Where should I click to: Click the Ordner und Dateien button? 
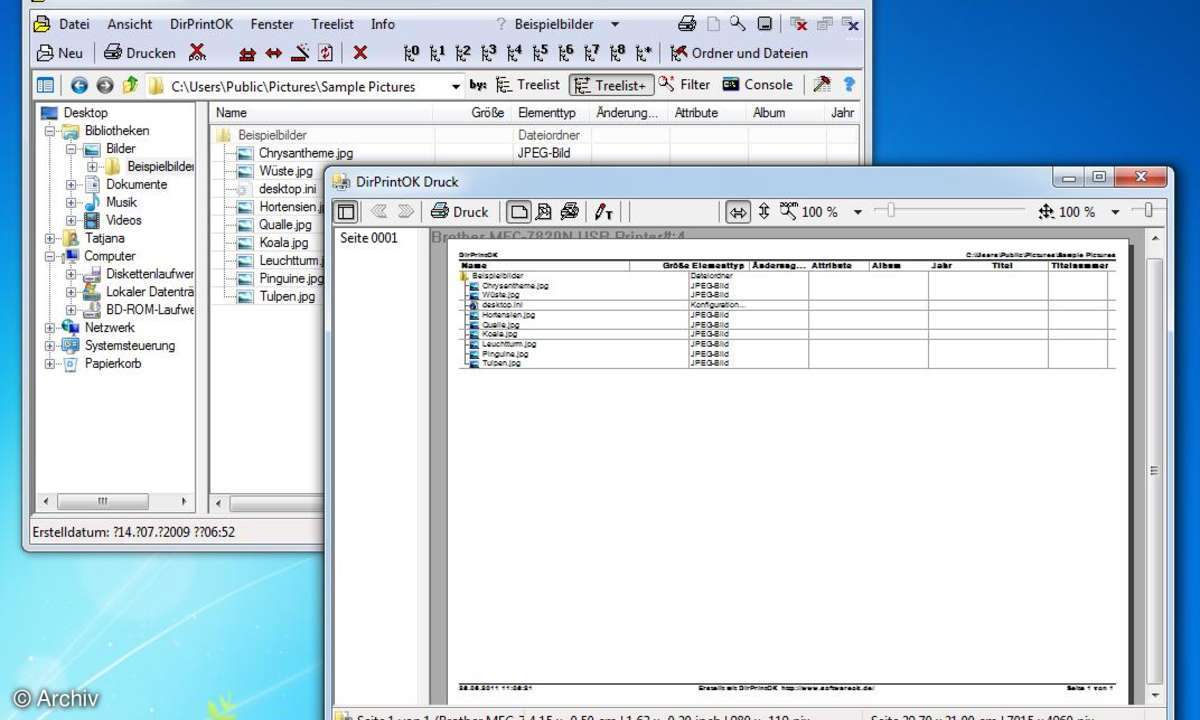(740, 53)
